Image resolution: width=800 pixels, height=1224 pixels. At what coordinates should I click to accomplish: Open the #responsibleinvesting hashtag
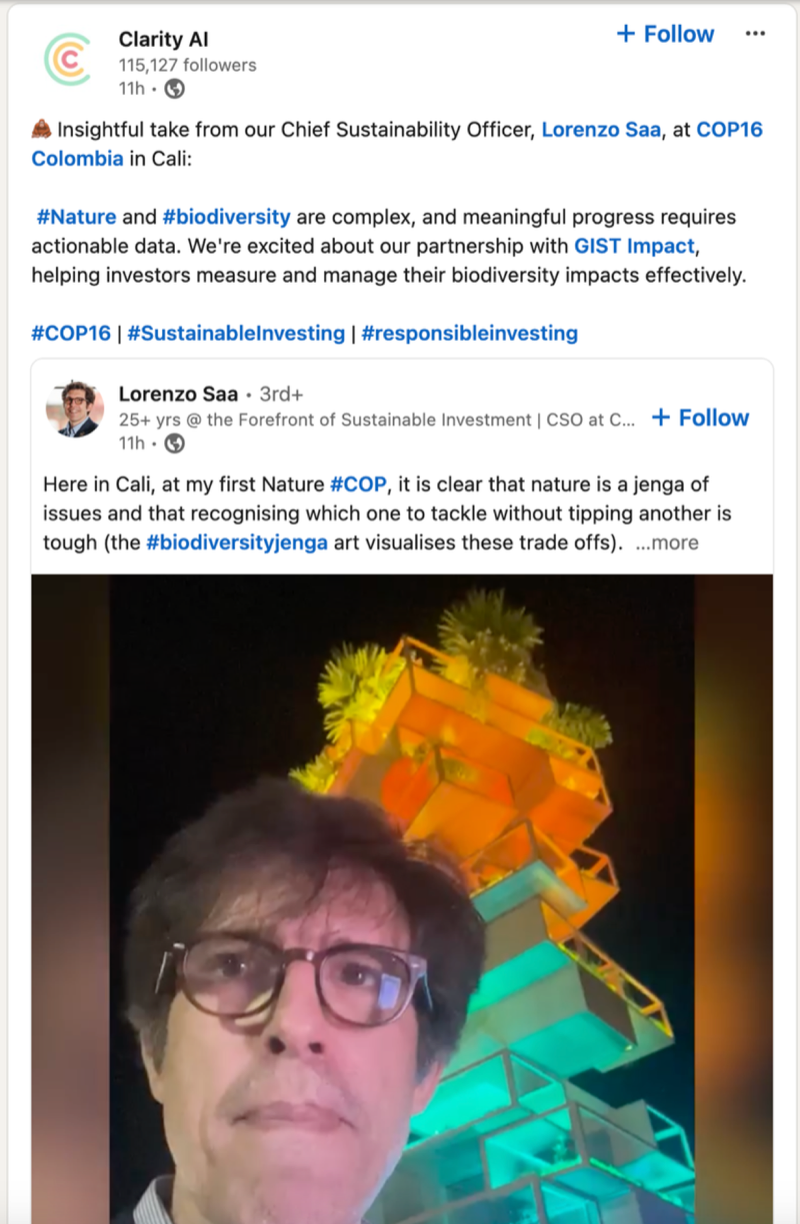click(469, 333)
